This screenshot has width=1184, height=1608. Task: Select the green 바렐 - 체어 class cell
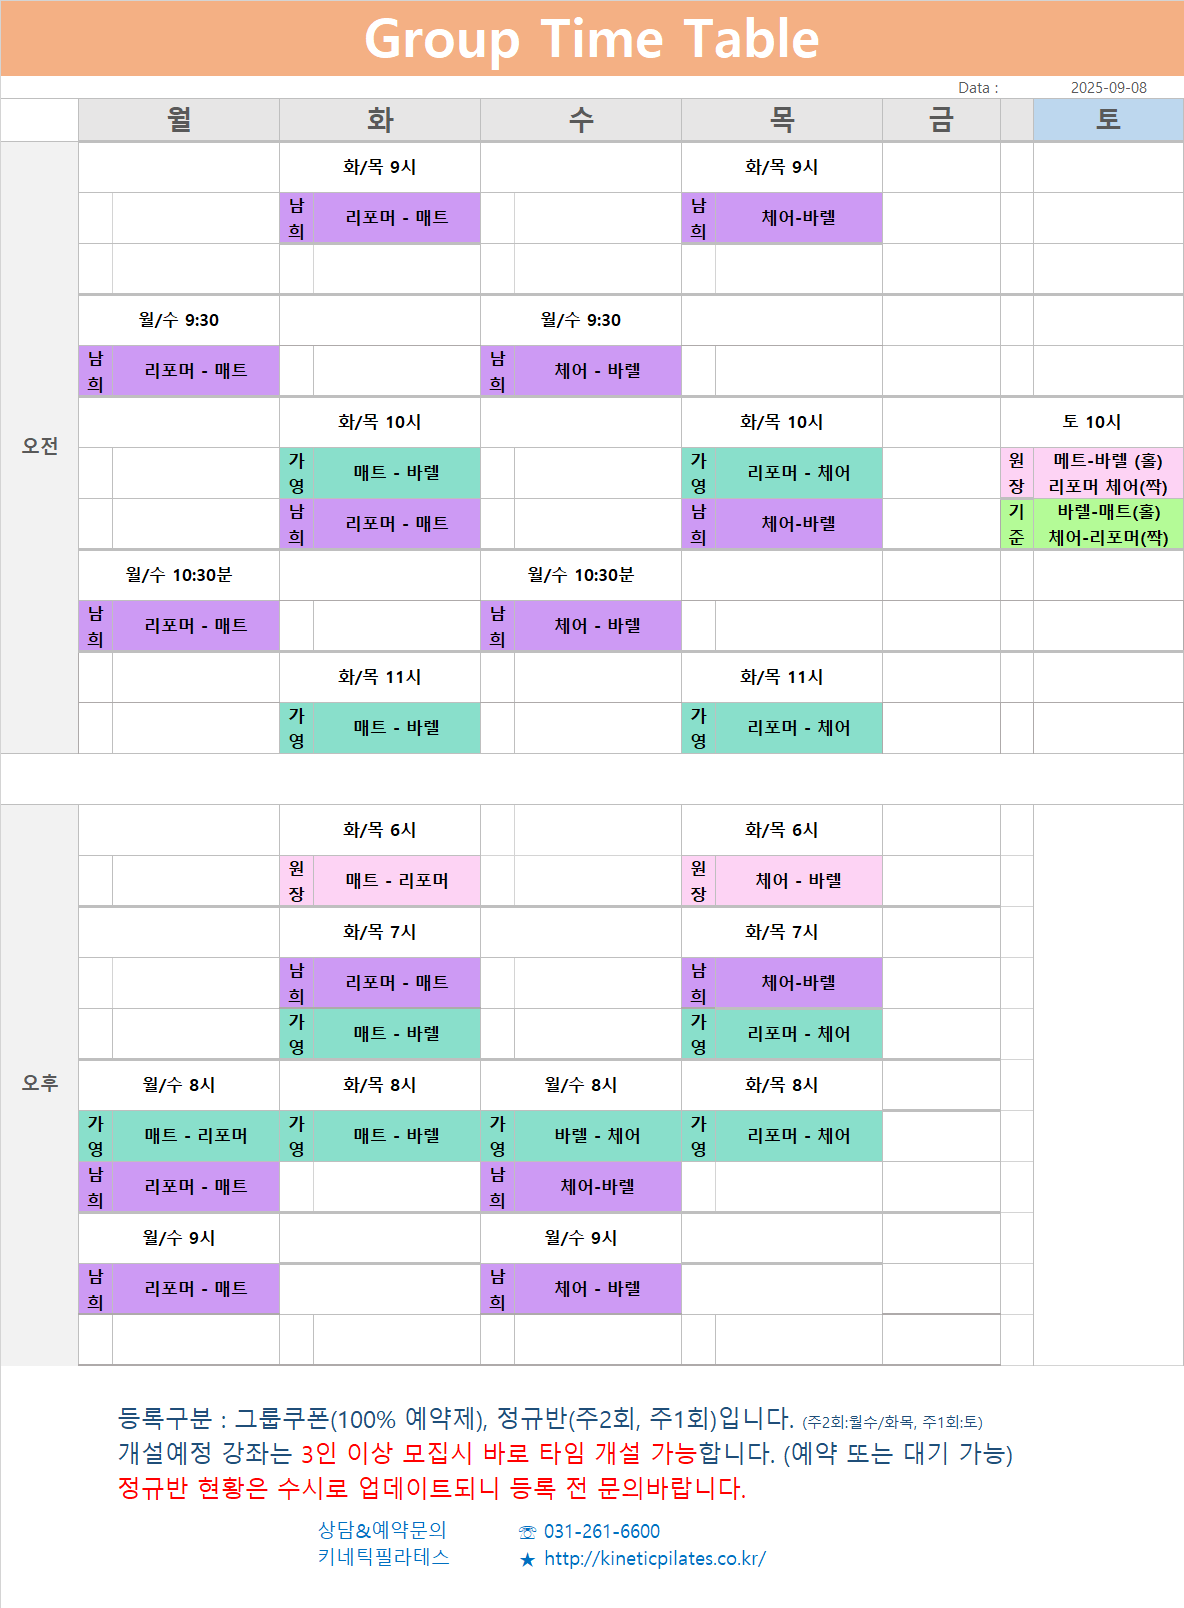click(x=597, y=1136)
